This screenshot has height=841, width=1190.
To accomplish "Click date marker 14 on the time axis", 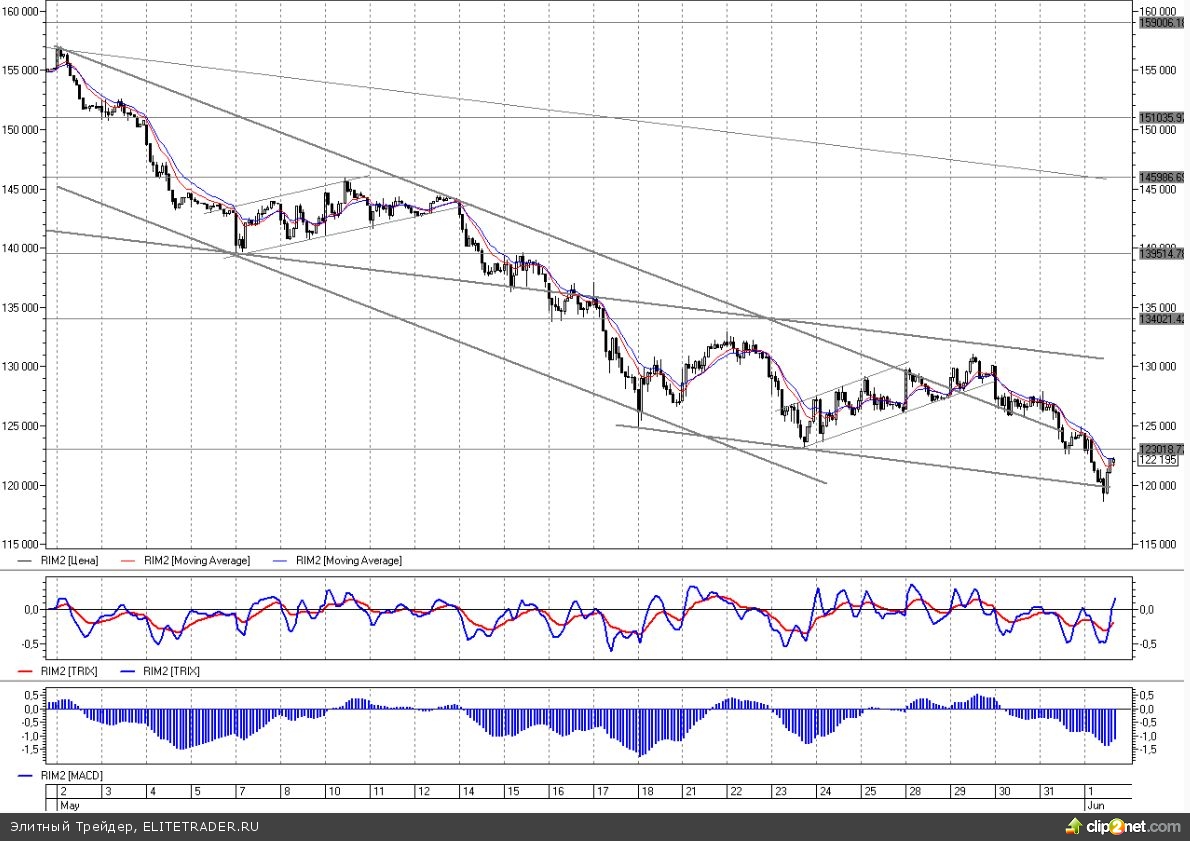I will click(468, 791).
